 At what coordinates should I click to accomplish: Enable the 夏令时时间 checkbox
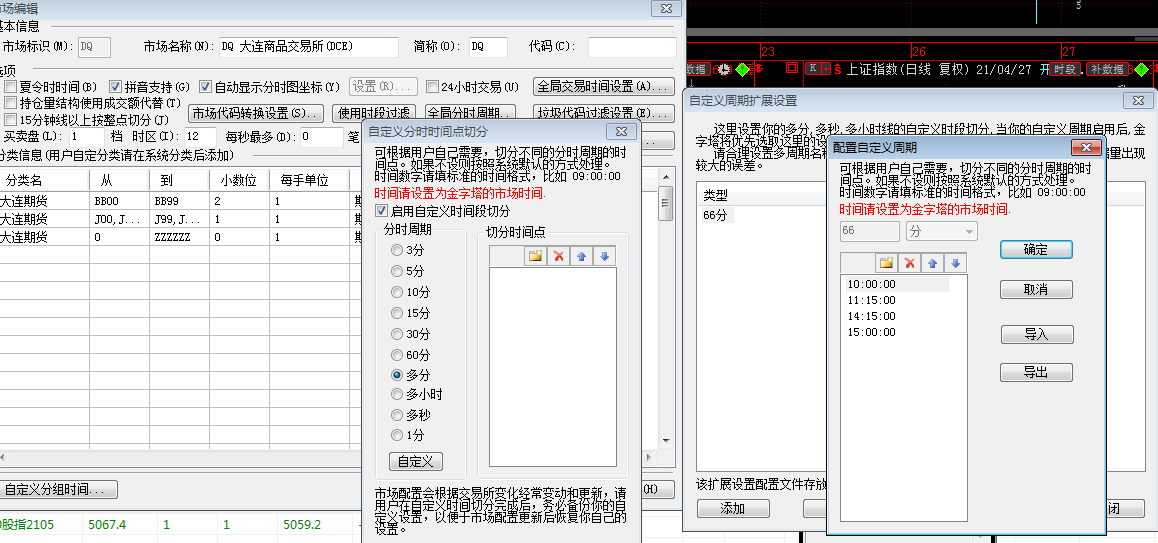(x=11, y=87)
